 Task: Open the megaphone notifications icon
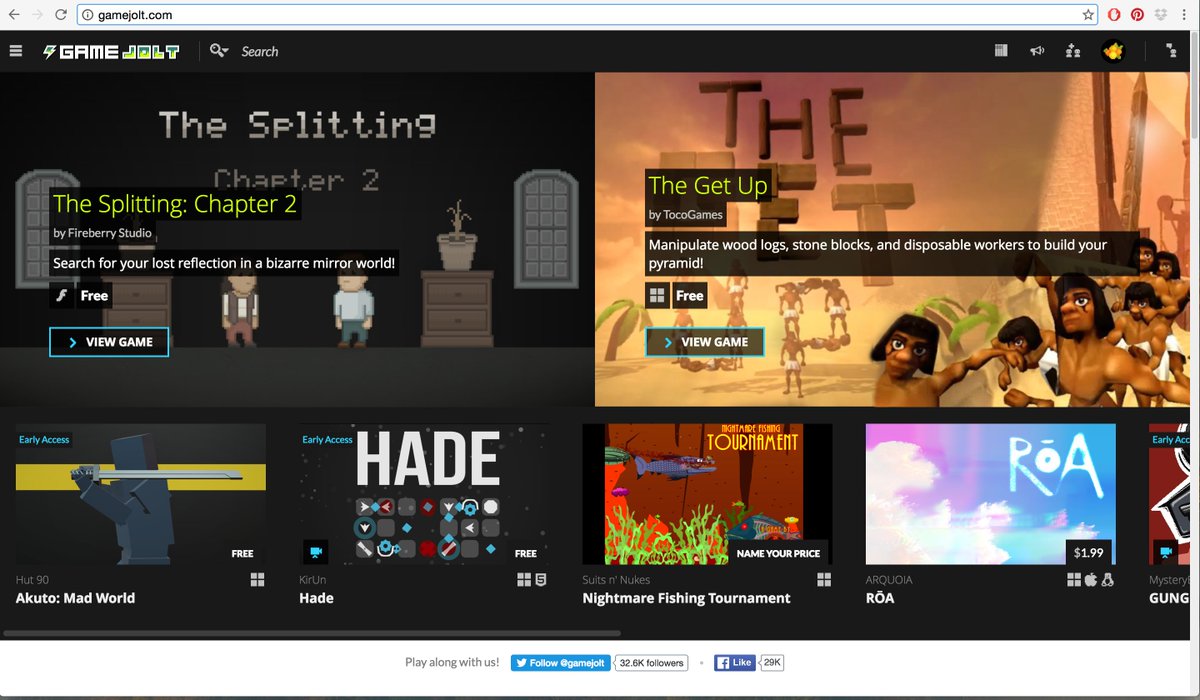(1038, 51)
